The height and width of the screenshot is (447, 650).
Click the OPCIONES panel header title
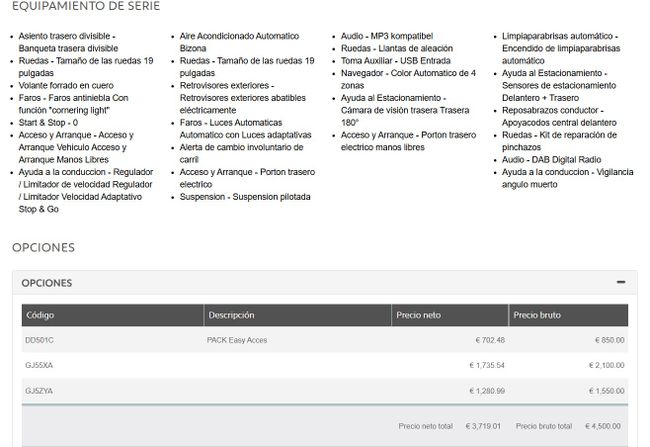47,283
